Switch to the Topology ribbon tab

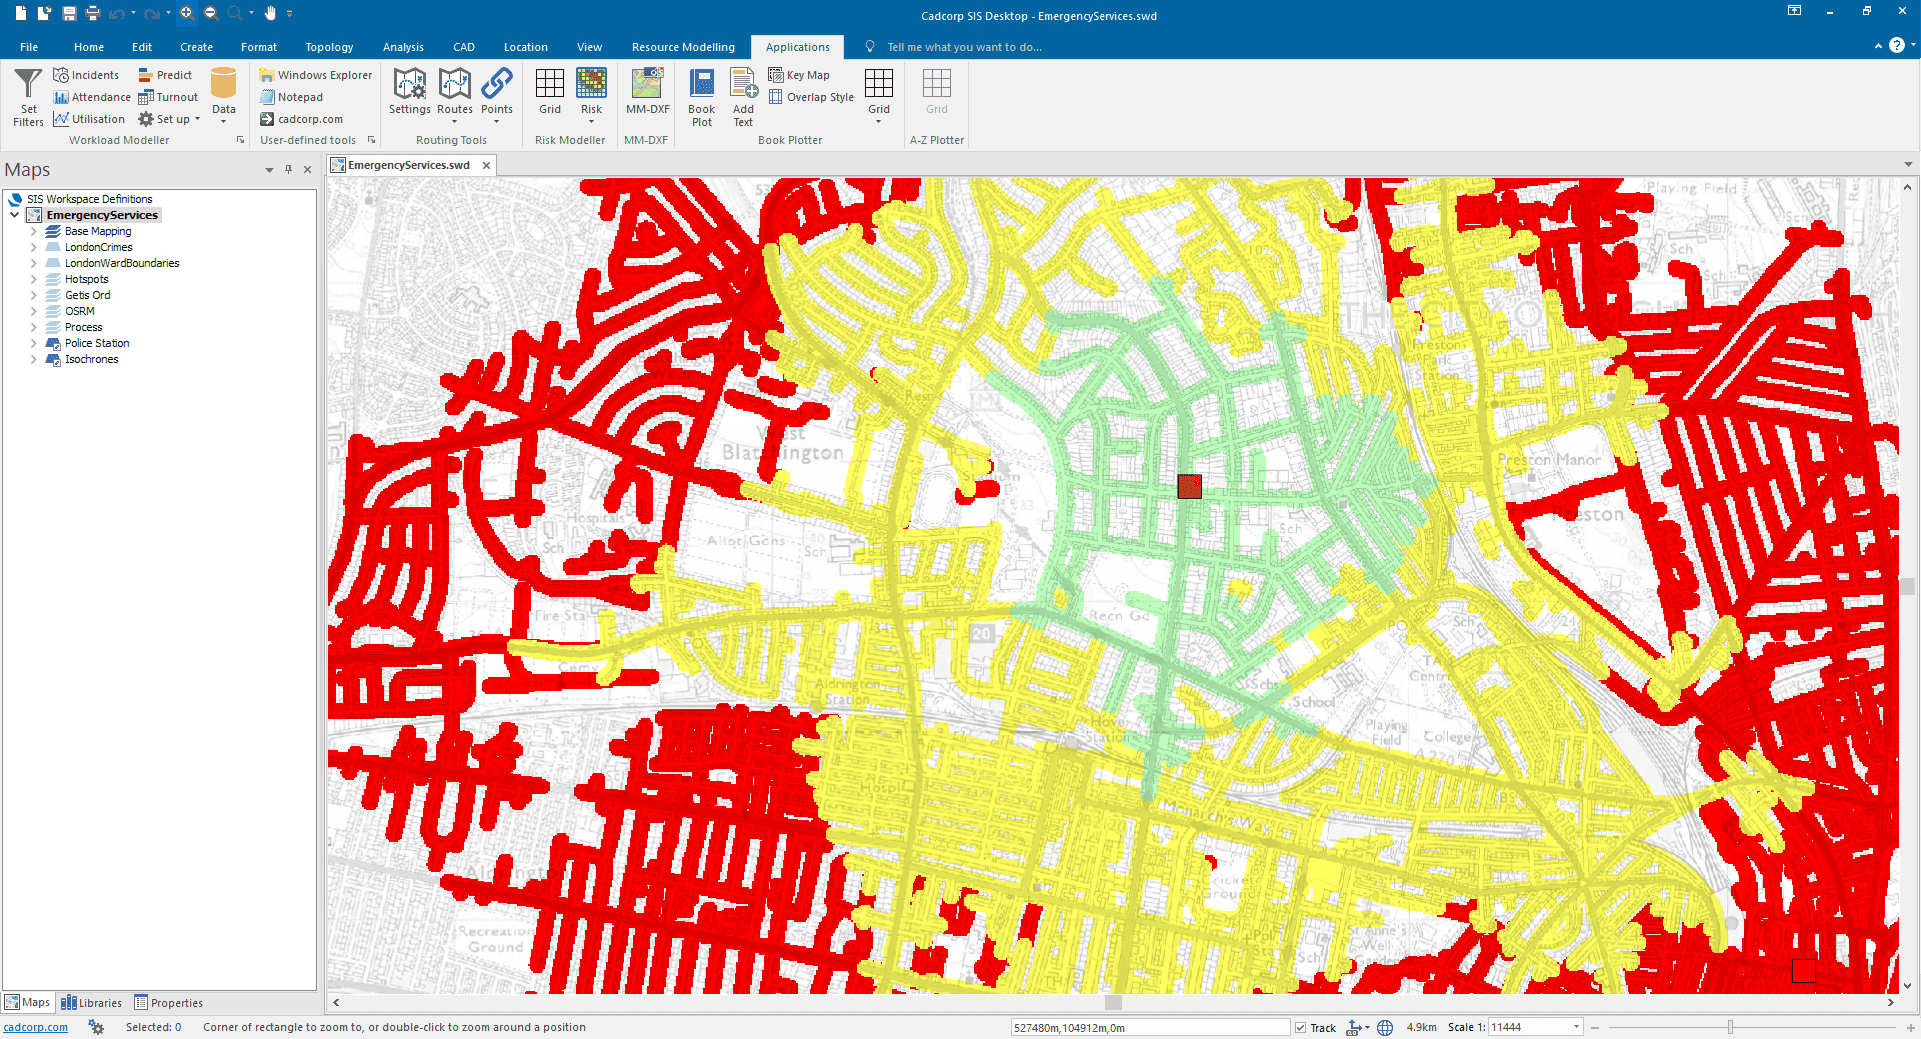pyautogui.click(x=329, y=47)
